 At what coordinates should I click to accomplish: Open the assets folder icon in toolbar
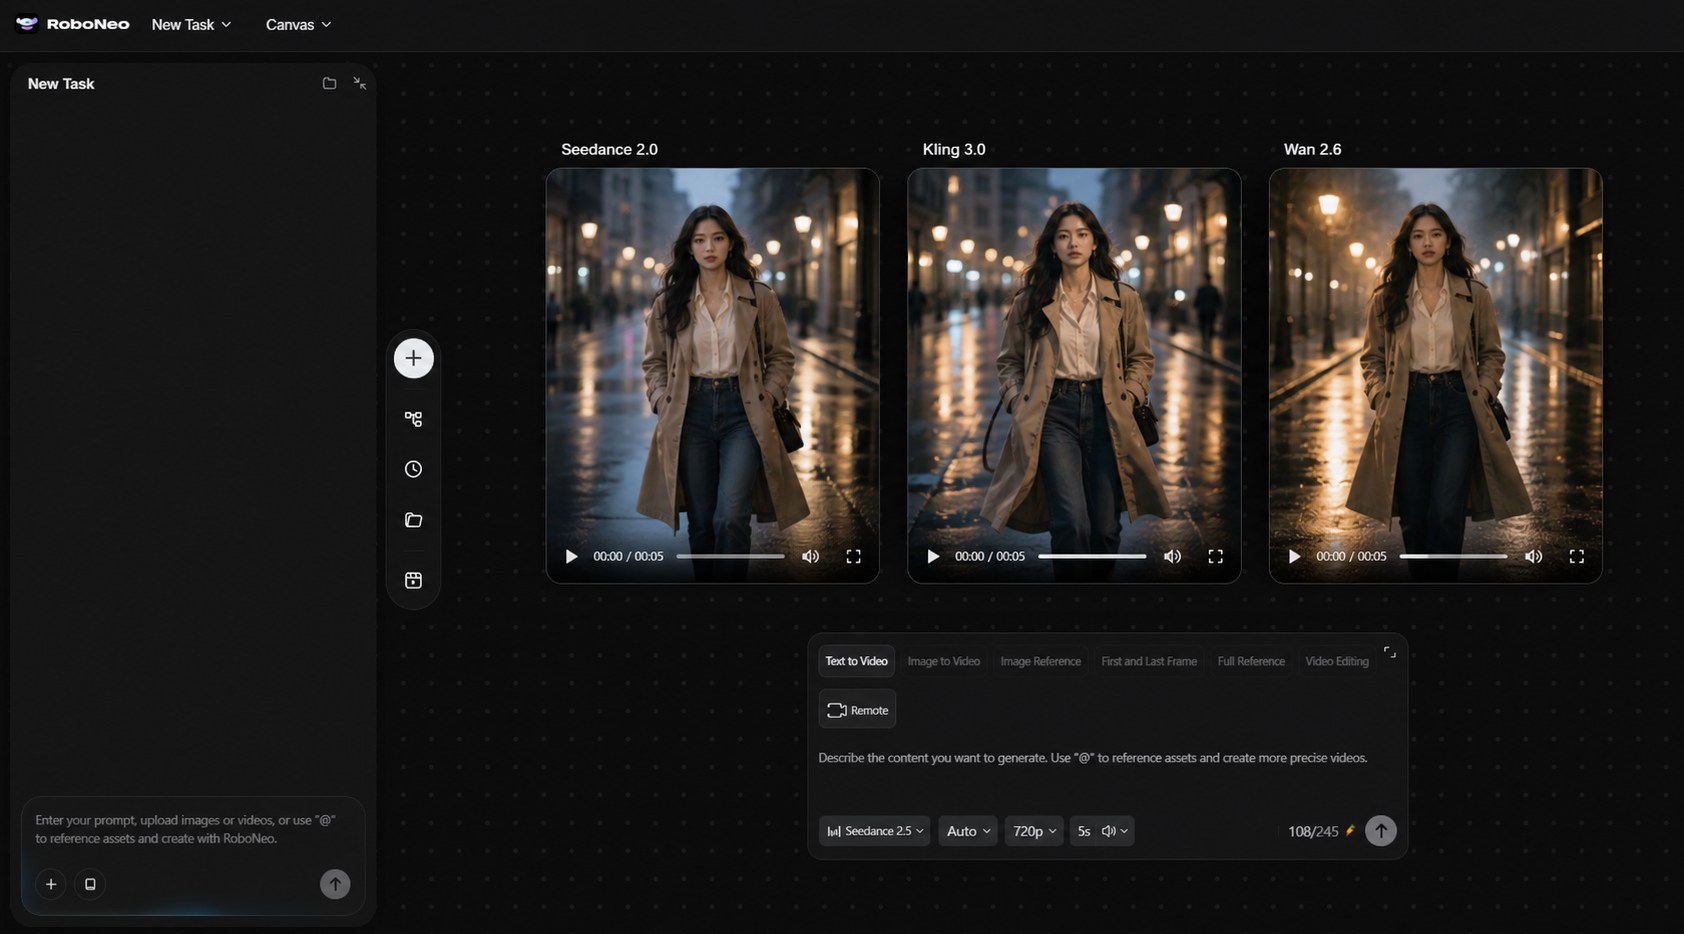pyautogui.click(x=413, y=520)
